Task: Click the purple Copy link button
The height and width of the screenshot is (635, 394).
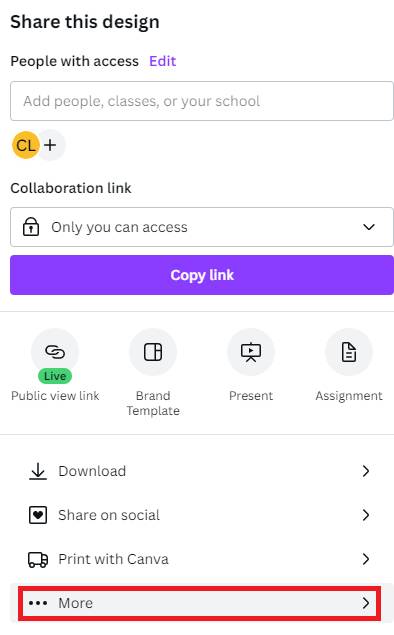Action: 202,275
